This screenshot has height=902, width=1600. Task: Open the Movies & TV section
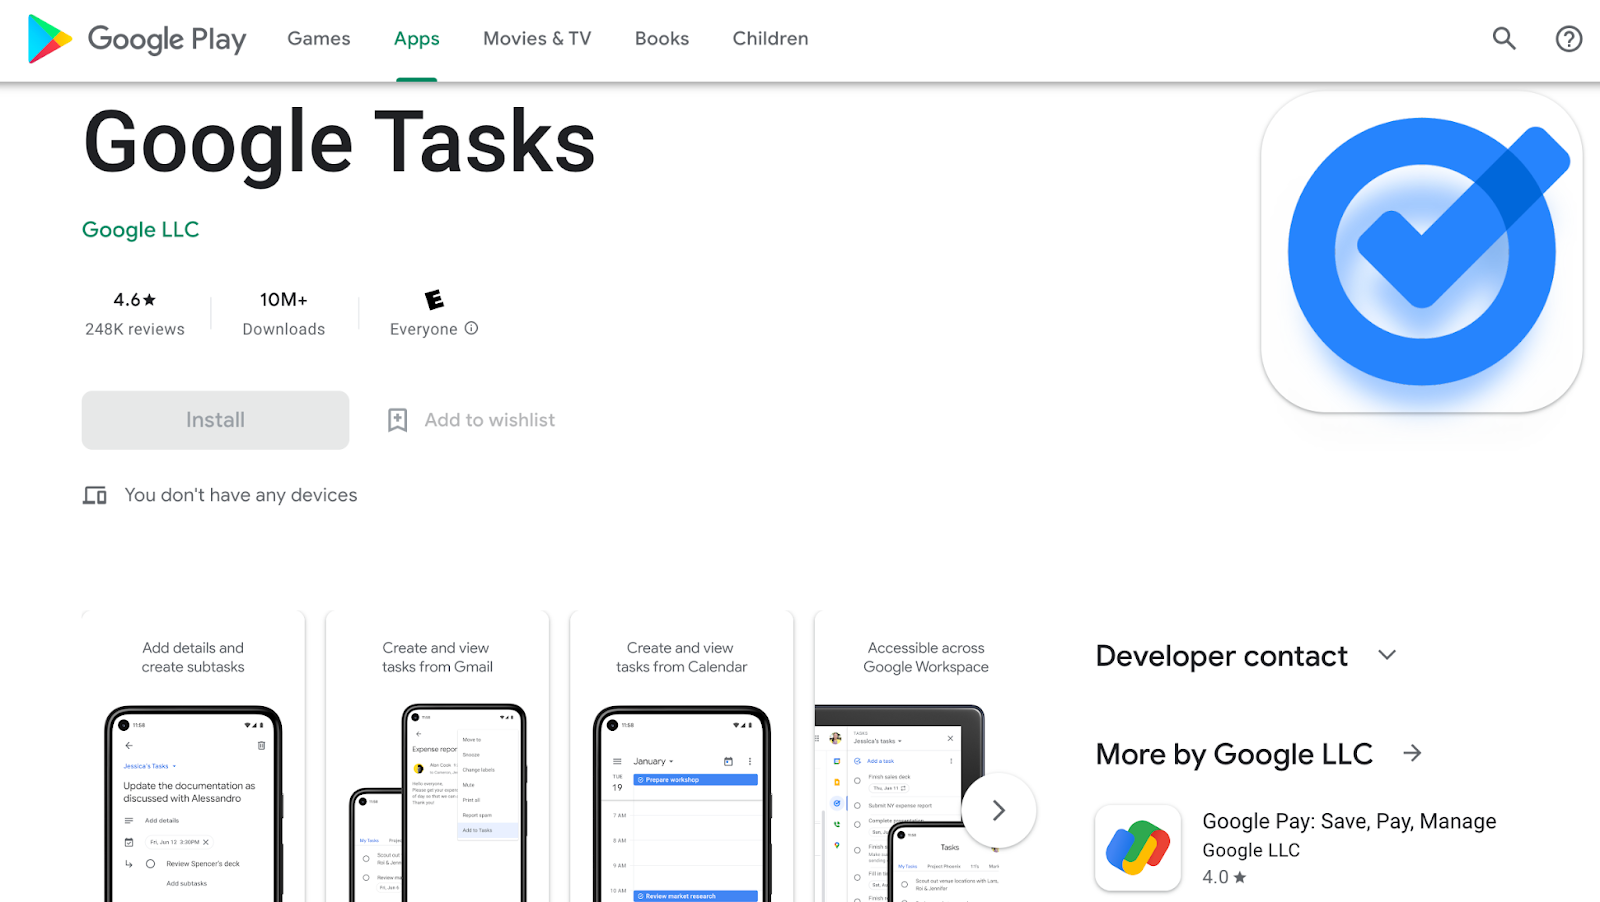pyautogui.click(x=536, y=38)
